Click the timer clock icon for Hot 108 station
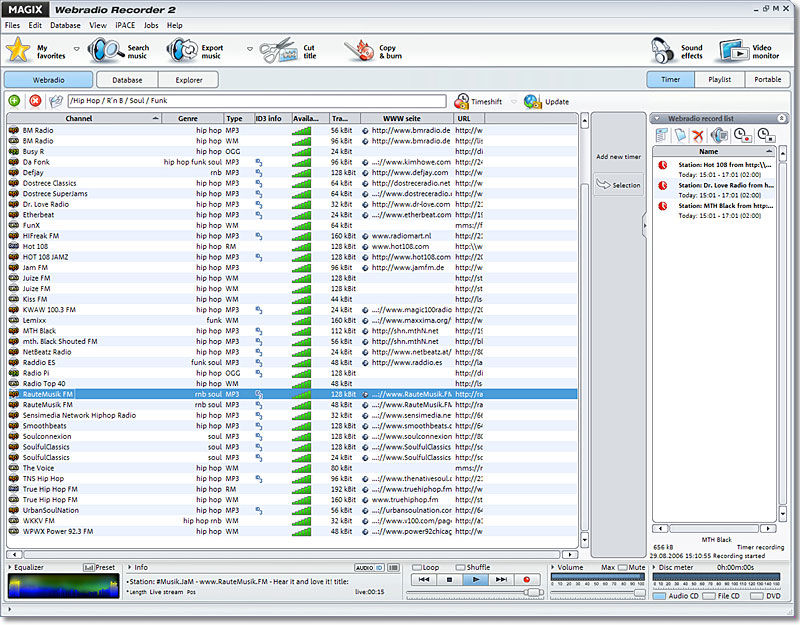Image resolution: width=800 pixels, height=625 pixels. click(663, 165)
